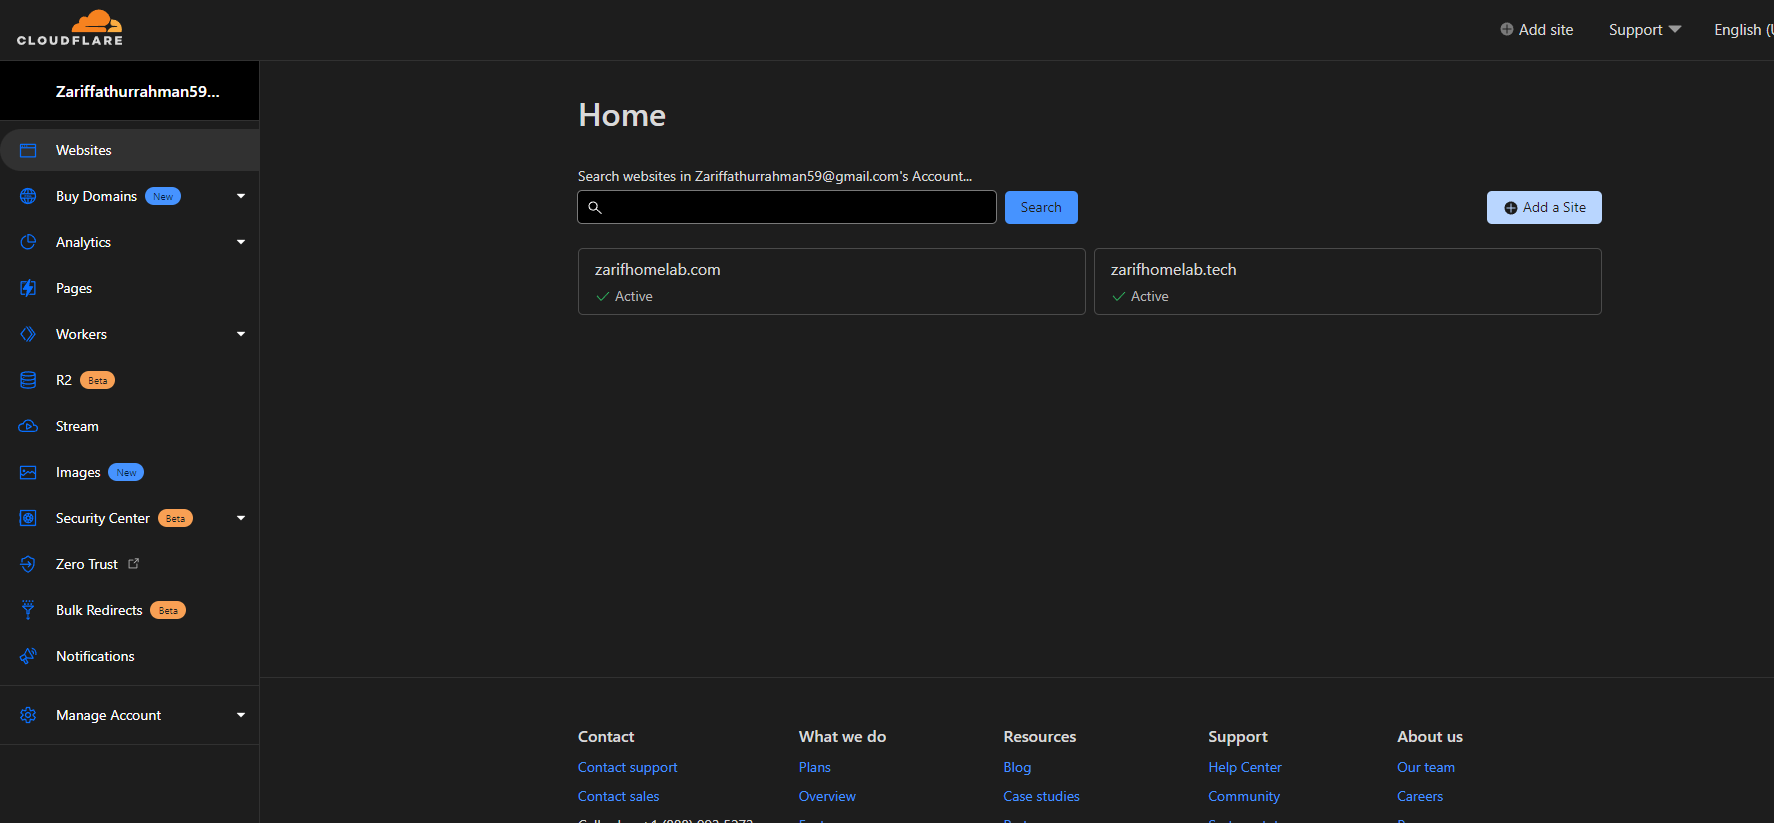Click the Notifications megaphone icon
Viewport: 1774px width, 823px height.
pos(28,656)
